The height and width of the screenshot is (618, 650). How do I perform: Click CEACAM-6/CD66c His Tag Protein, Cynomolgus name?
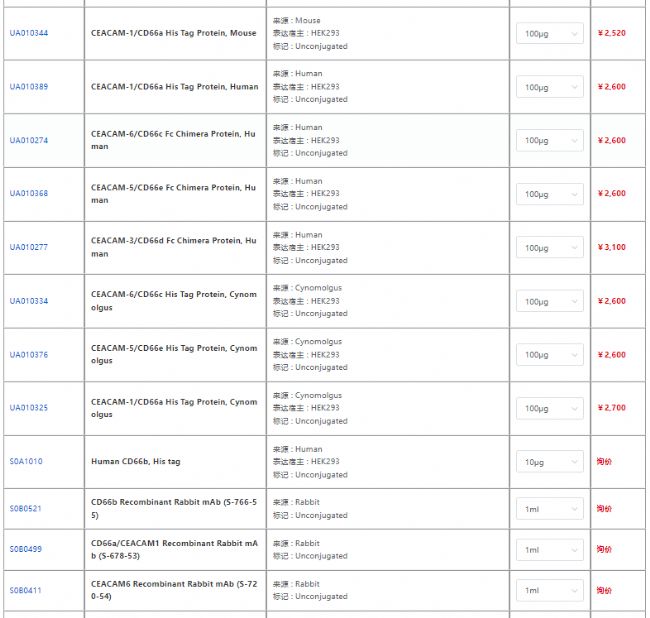(173, 301)
